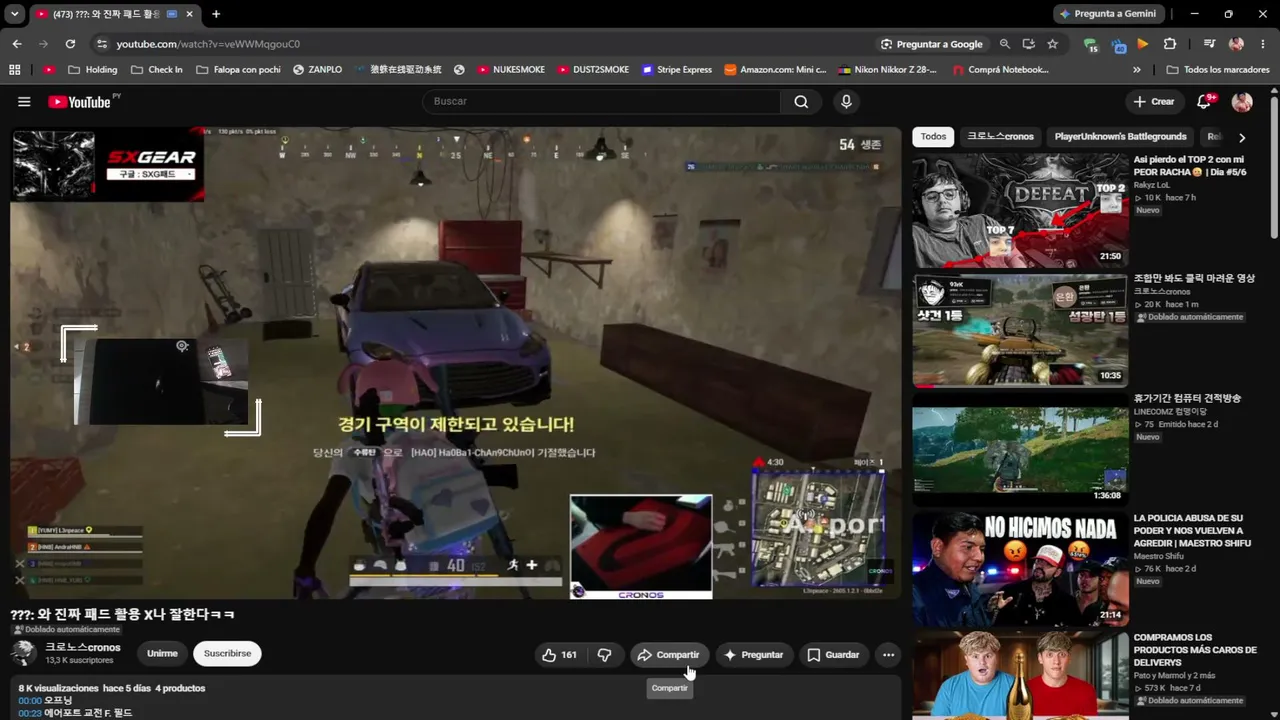This screenshot has height=720, width=1280.
Task: Select the Todos filter chip
Action: coord(933,137)
